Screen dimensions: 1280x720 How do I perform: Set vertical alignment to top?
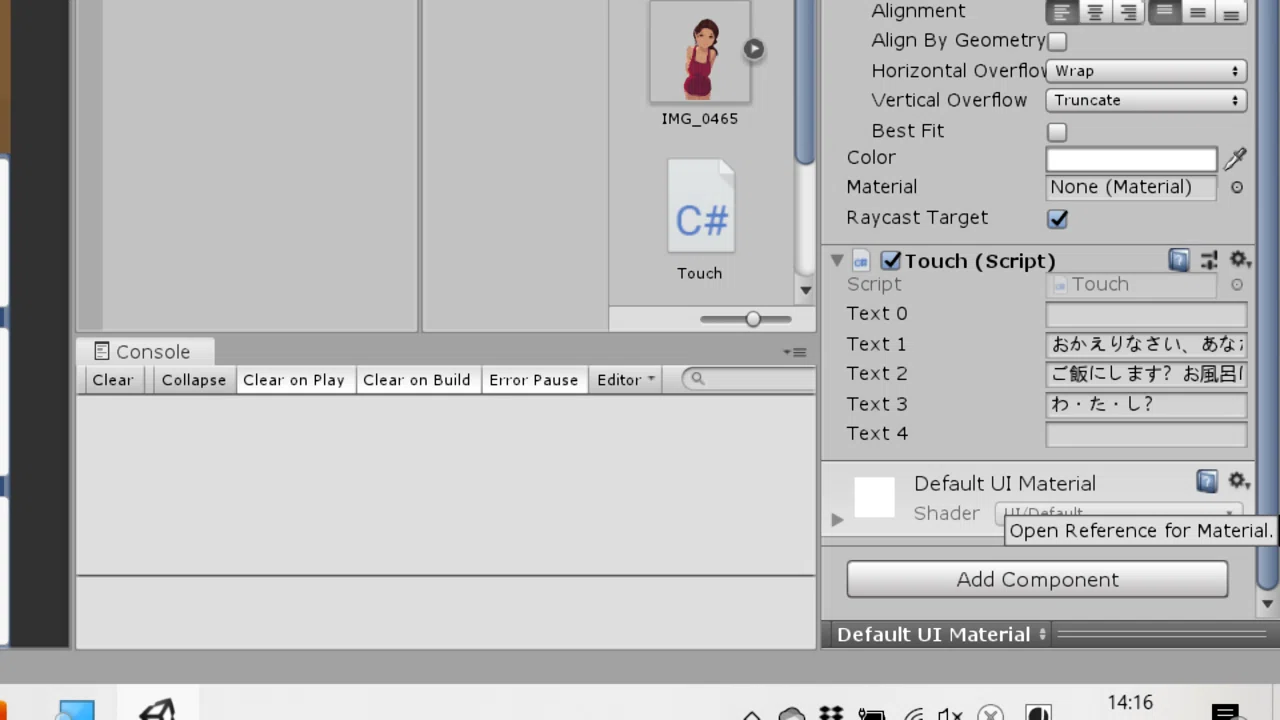(x=1164, y=13)
